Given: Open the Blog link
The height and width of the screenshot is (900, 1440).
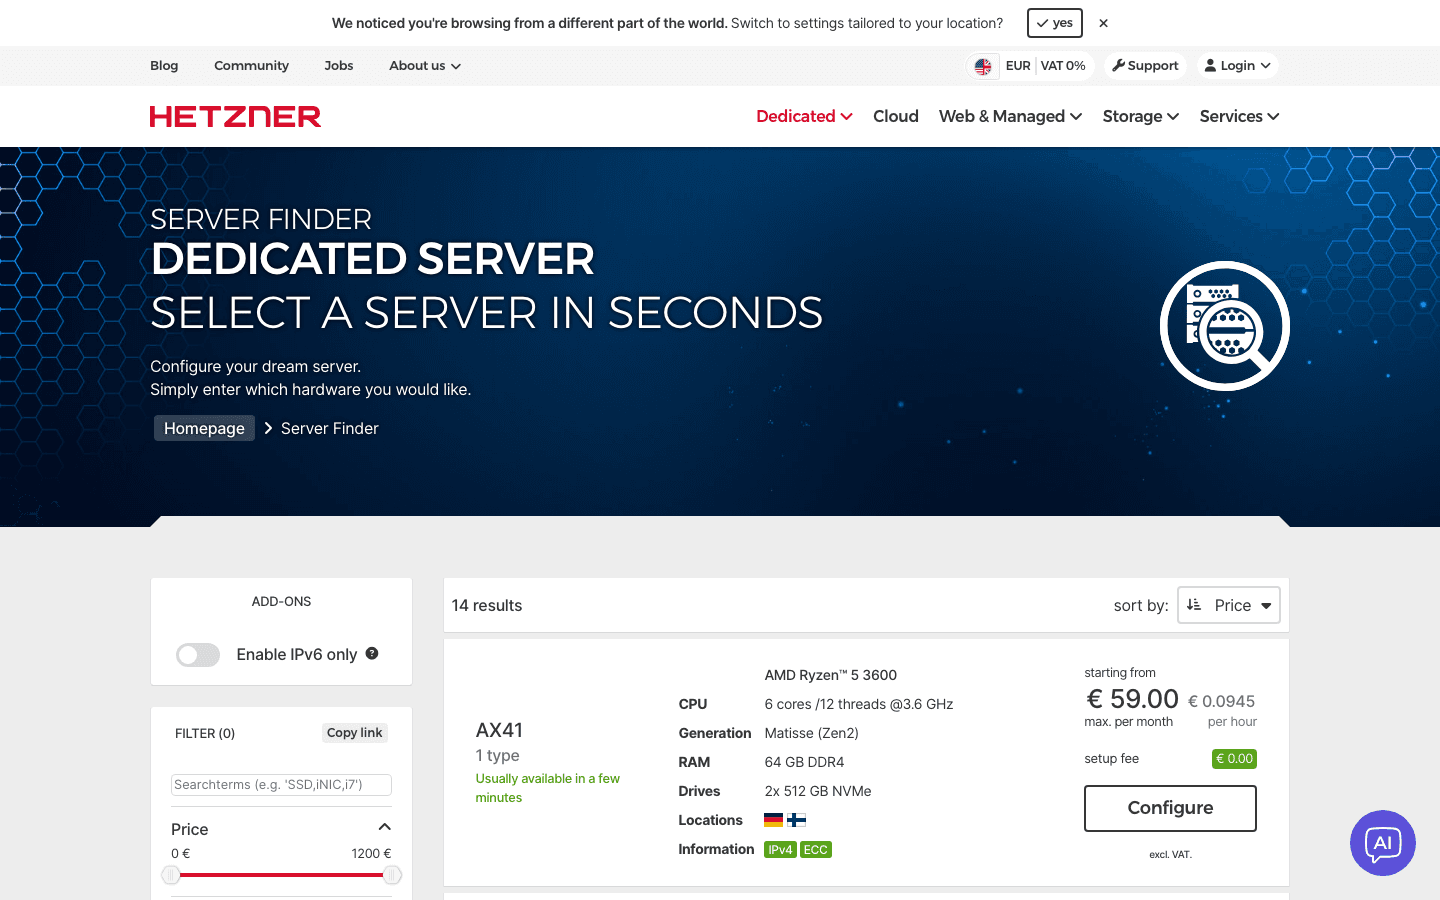Looking at the screenshot, I should point(164,66).
